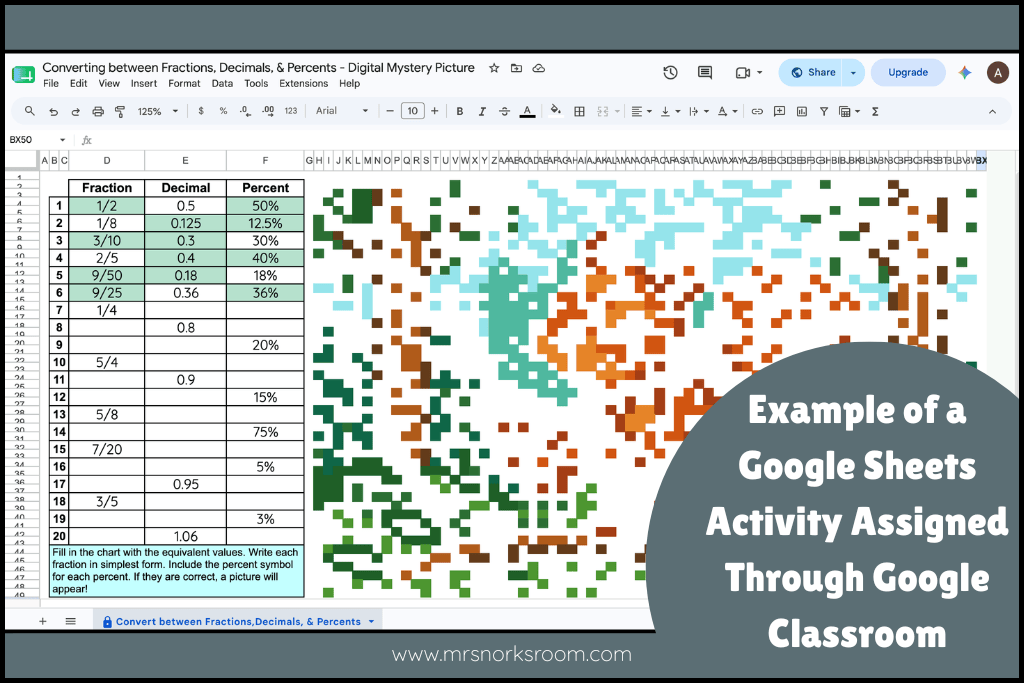Image resolution: width=1024 pixels, height=683 pixels.
Task: Open the Data menu
Action: tap(222, 84)
